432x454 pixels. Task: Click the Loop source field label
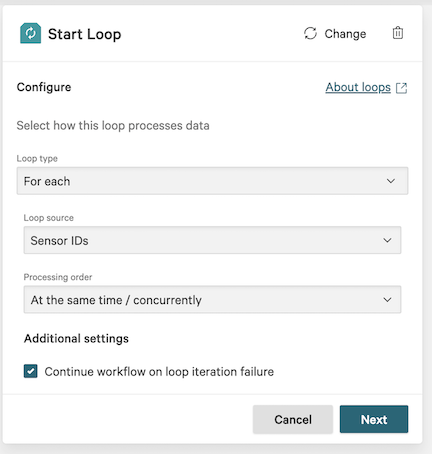(x=49, y=218)
